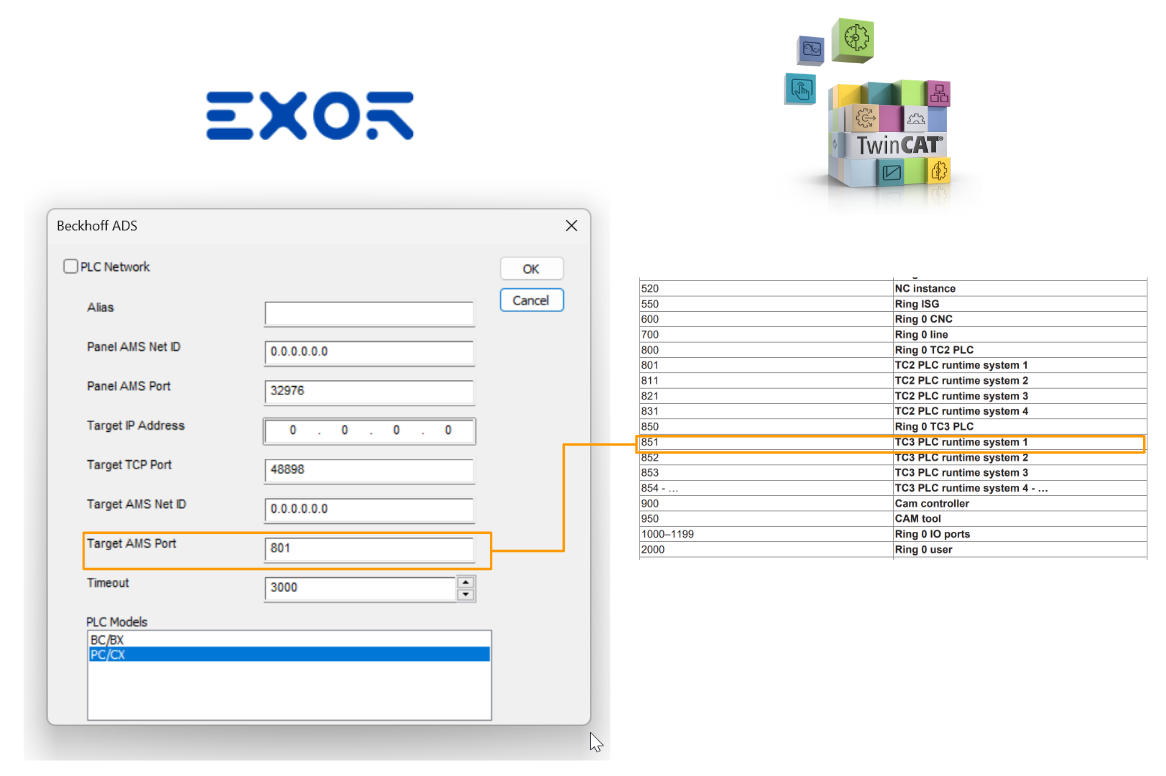Click the Cancel button
This screenshot has height=776, width=1166.
point(531,300)
